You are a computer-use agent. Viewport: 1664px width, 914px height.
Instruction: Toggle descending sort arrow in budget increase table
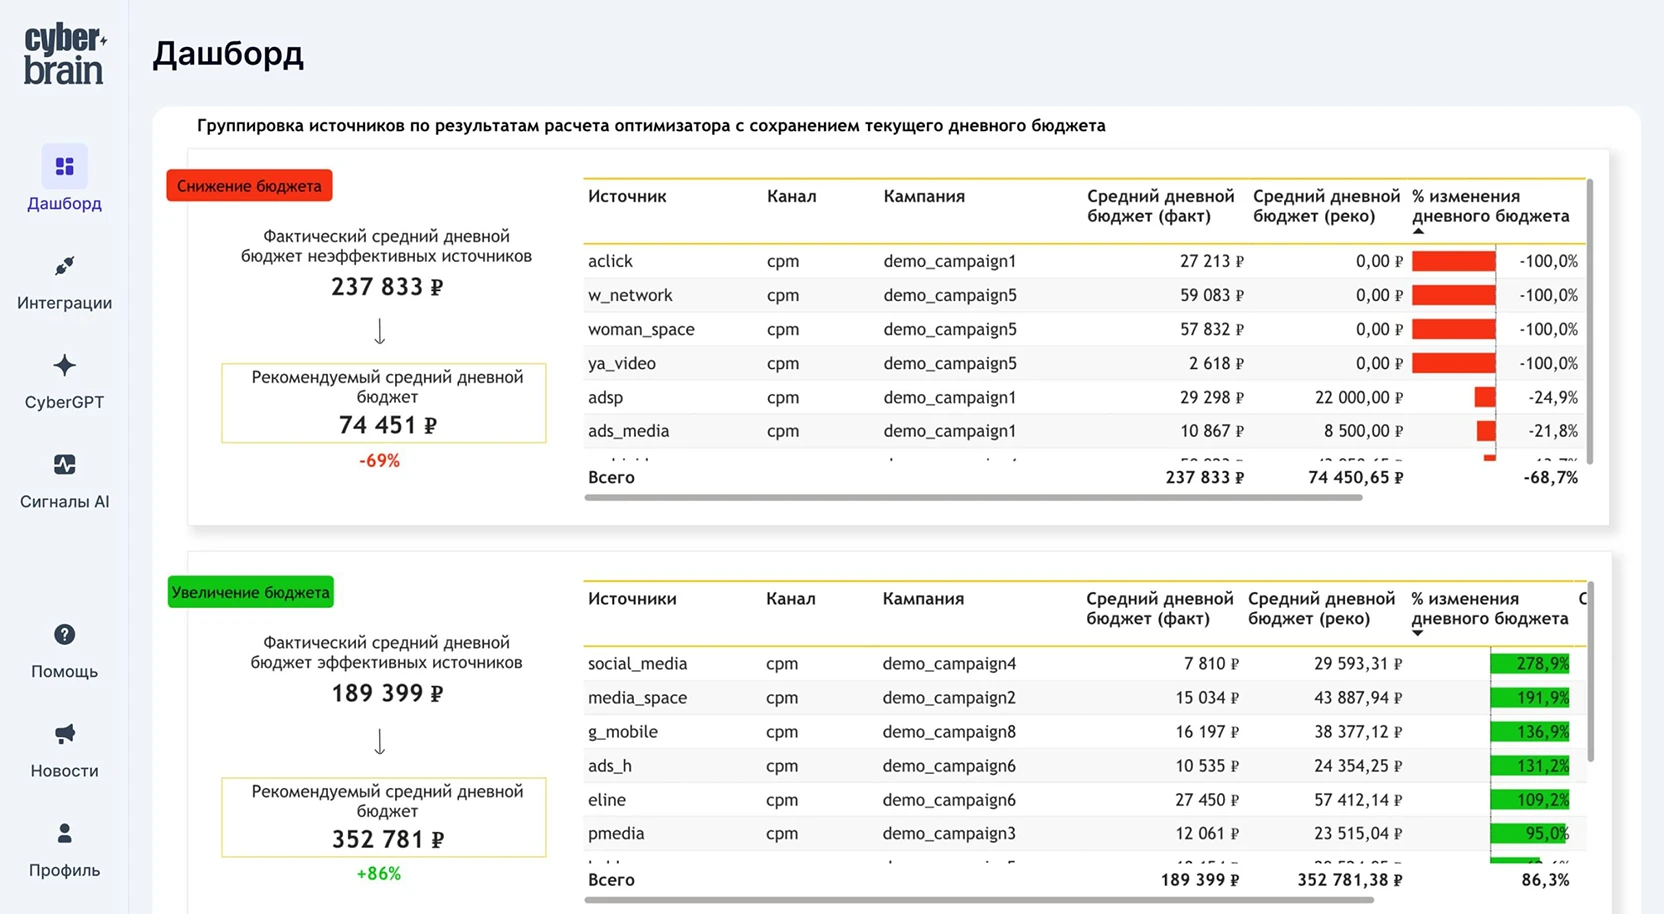1417,633
